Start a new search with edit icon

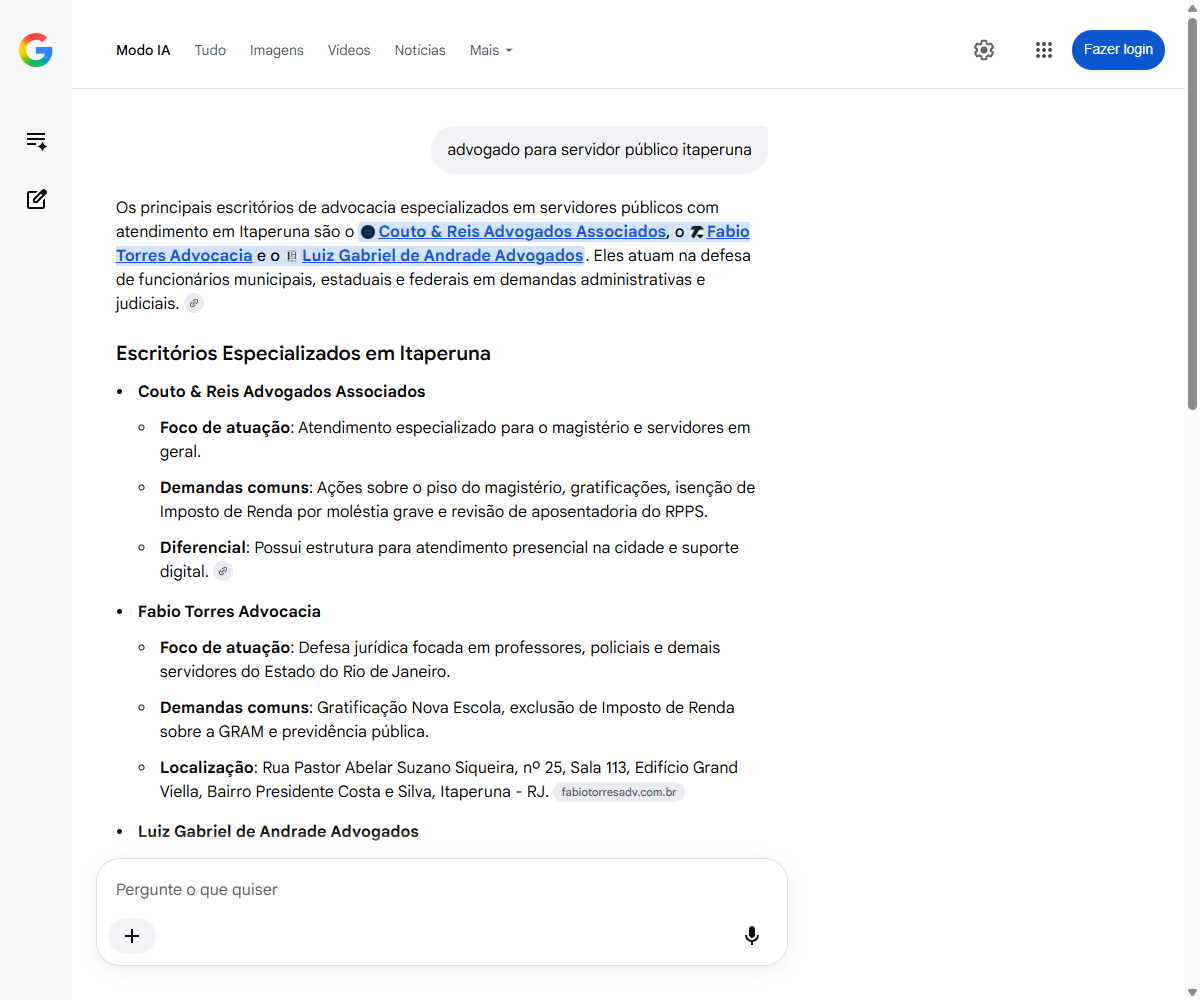[36, 199]
